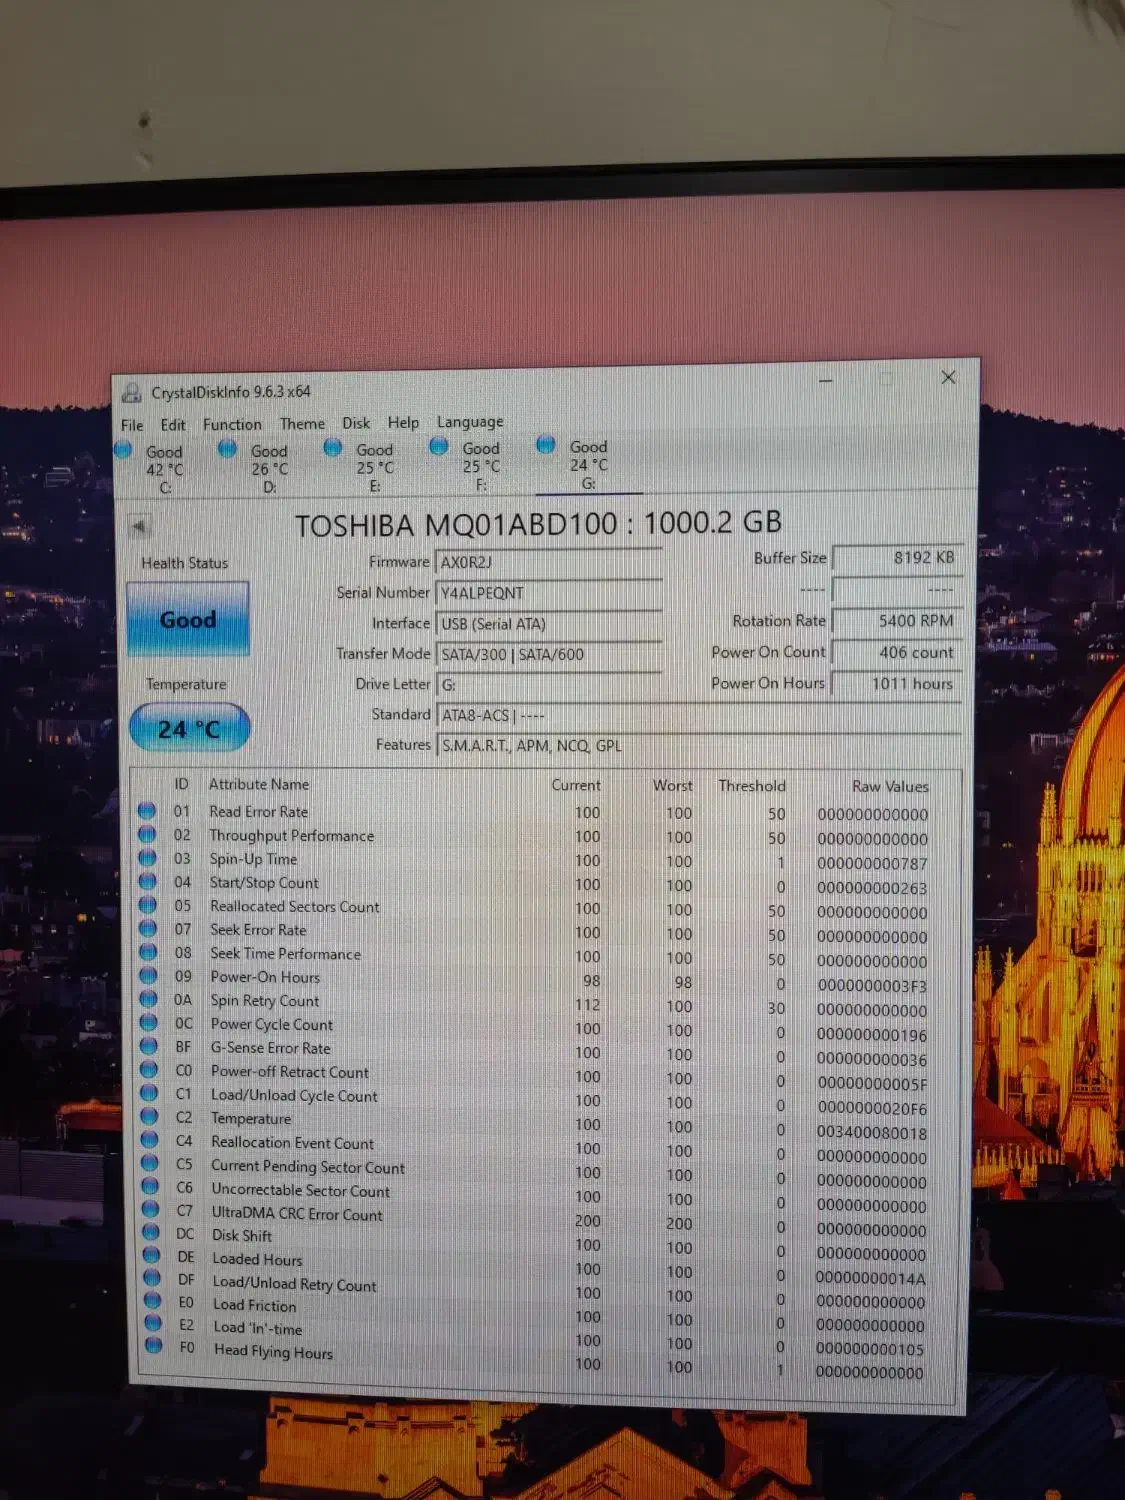Expand the Disk menu

tap(356, 423)
